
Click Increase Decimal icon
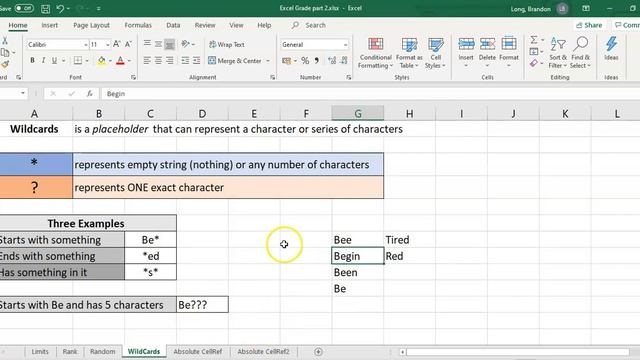(332, 61)
